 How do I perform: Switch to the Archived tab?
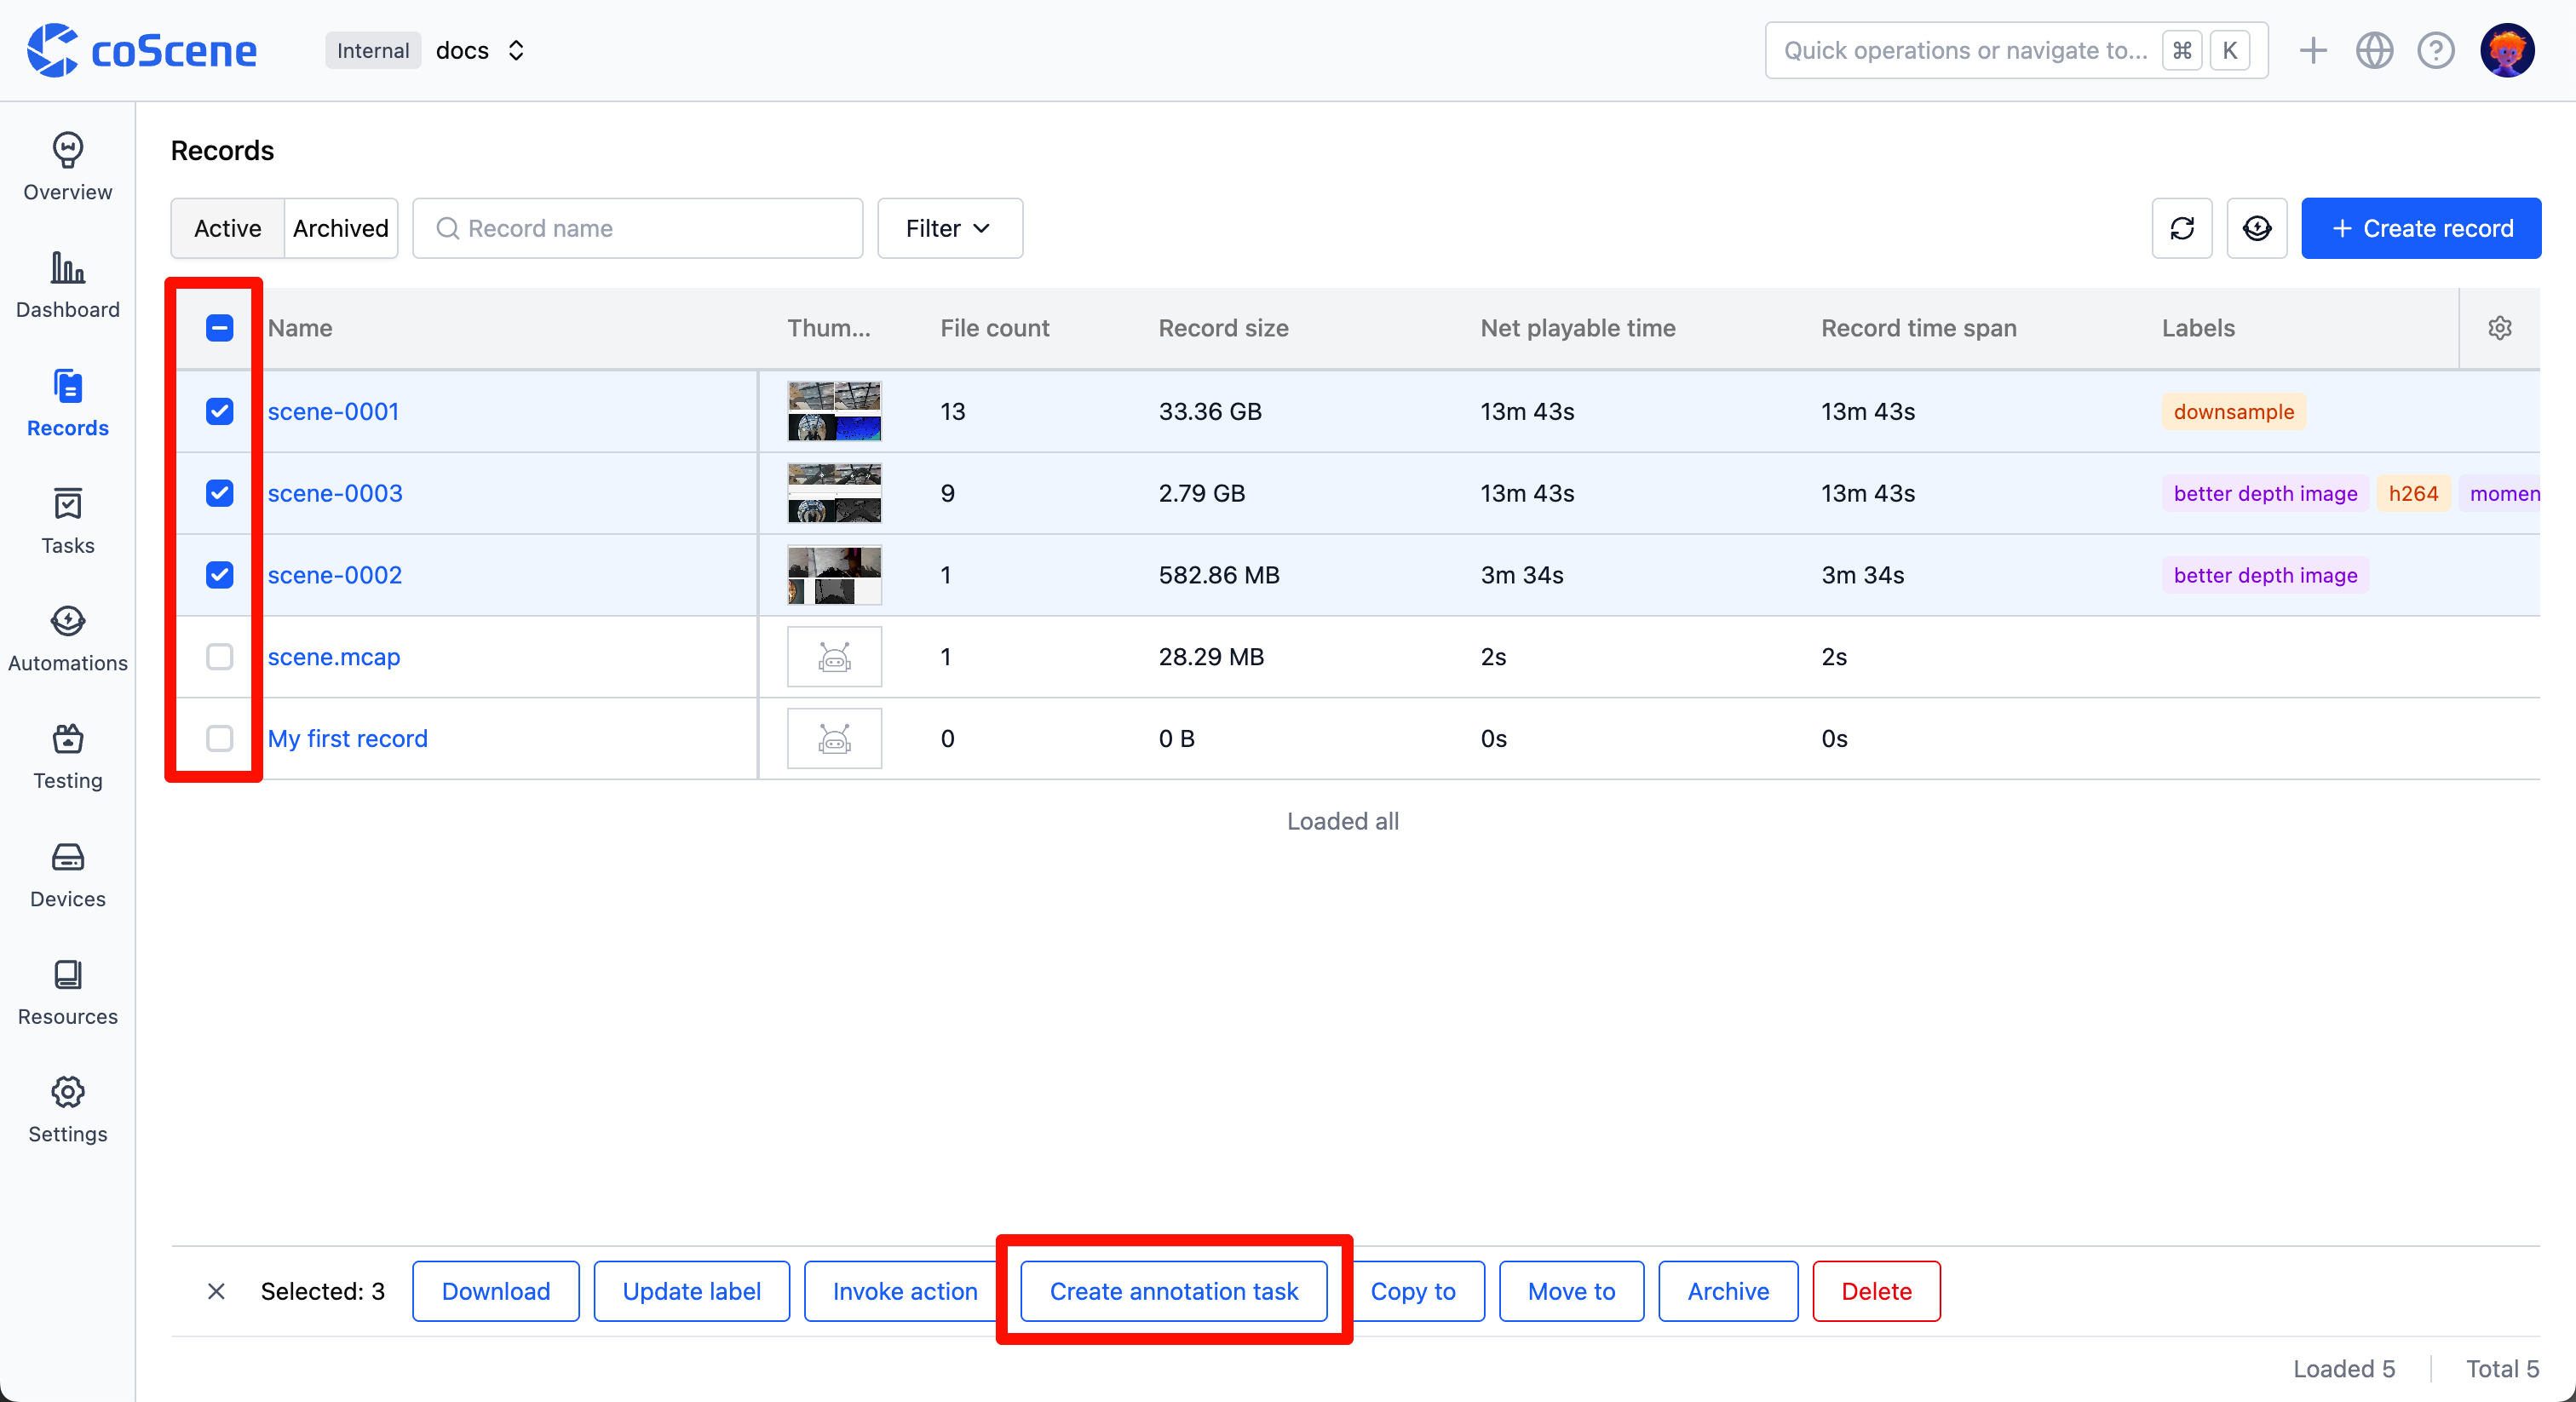tap(340, 228)
